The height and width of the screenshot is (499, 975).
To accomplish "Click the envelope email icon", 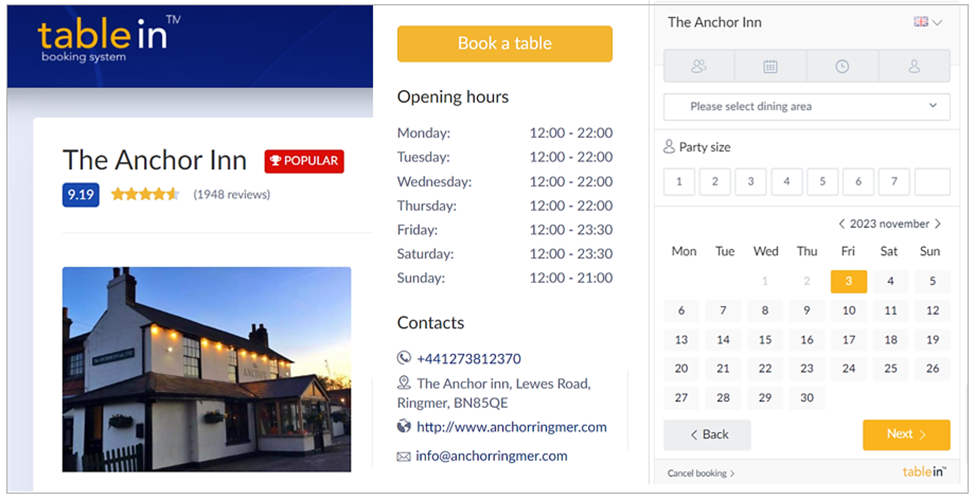I will click(x=404, y=456).
